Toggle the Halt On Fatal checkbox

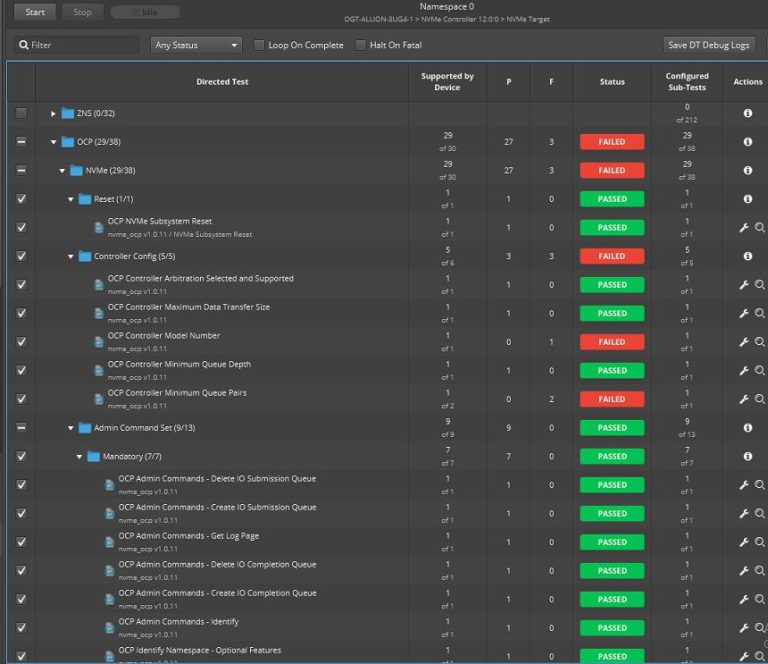pyautogui.click(x=361, y=45)
